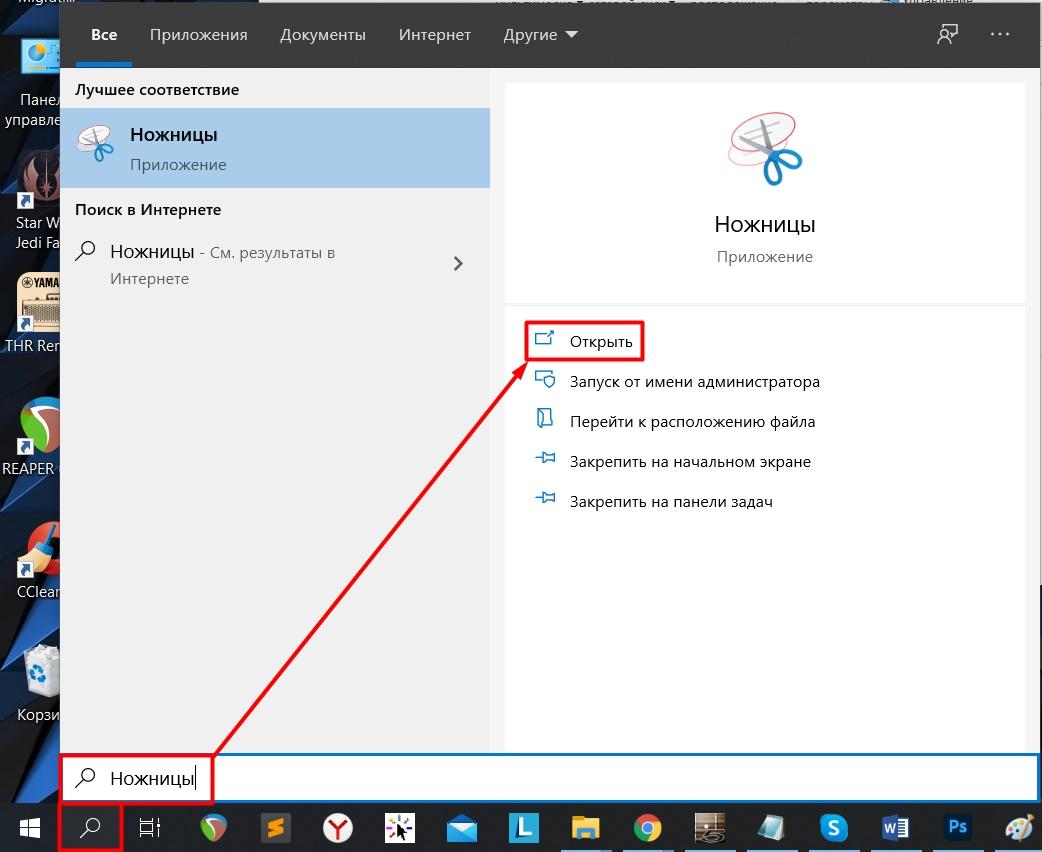Open Yandex Browser from the taskbar
Image resolution: width=1042 pixels, height=852 pixels.
point(338,828)
